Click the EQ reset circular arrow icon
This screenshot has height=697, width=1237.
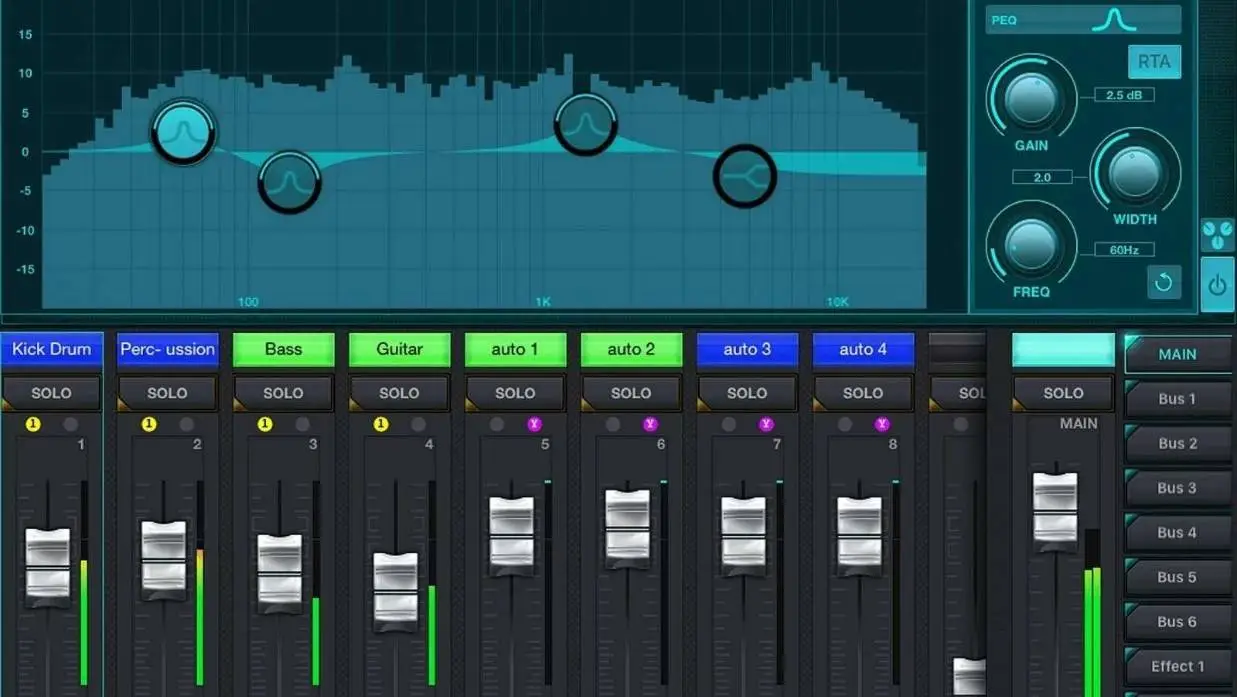click(1163, 283)
